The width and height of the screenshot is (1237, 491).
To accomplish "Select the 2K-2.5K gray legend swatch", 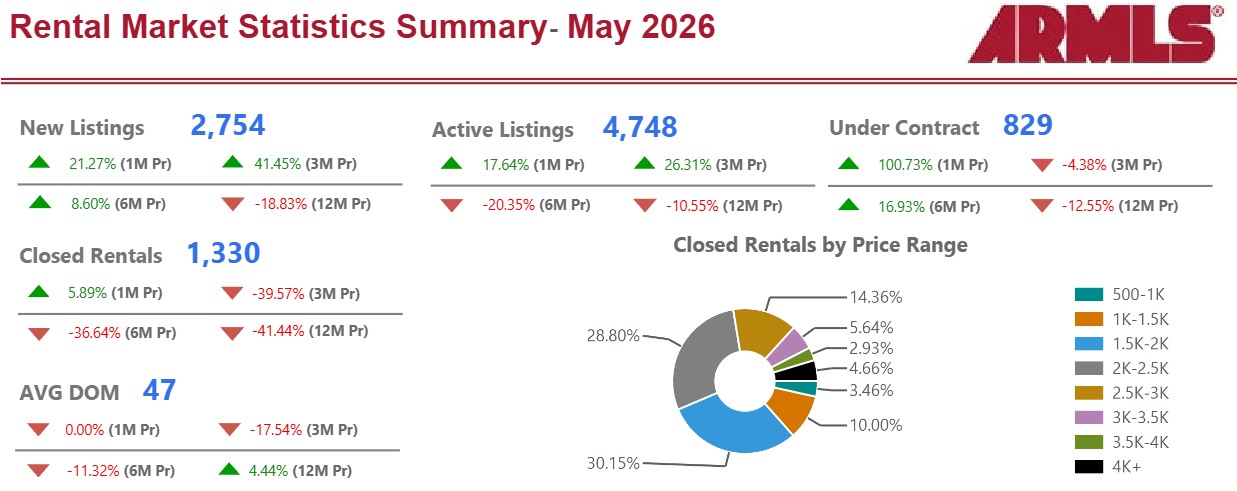I will [1089, 368].
